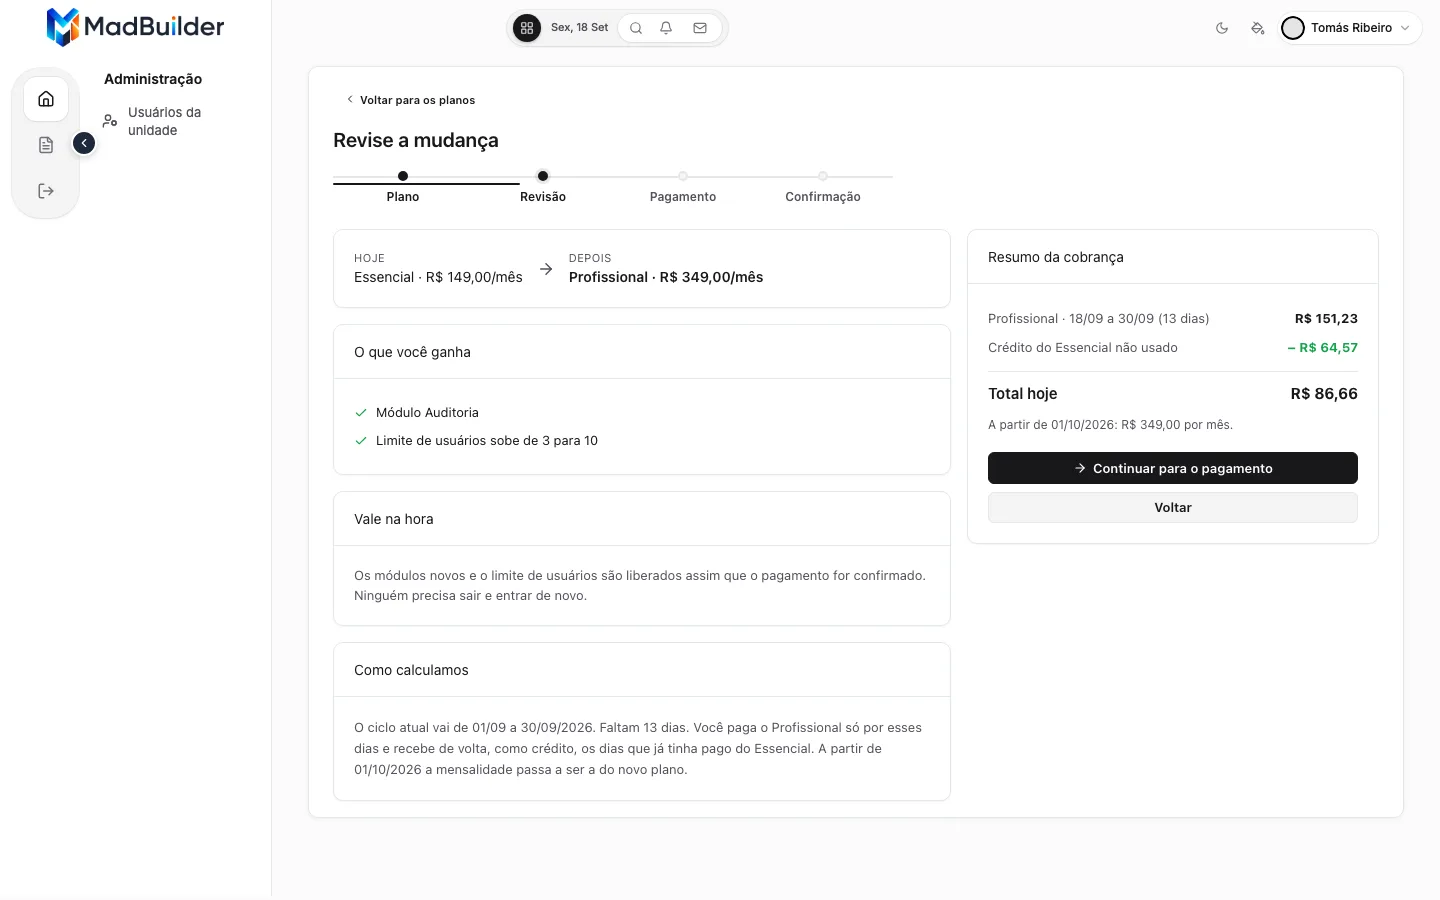The width and height of the screenshot is (1440, 900).
Task: Open the mail envelope icon
Action: (x=700, y=28)
